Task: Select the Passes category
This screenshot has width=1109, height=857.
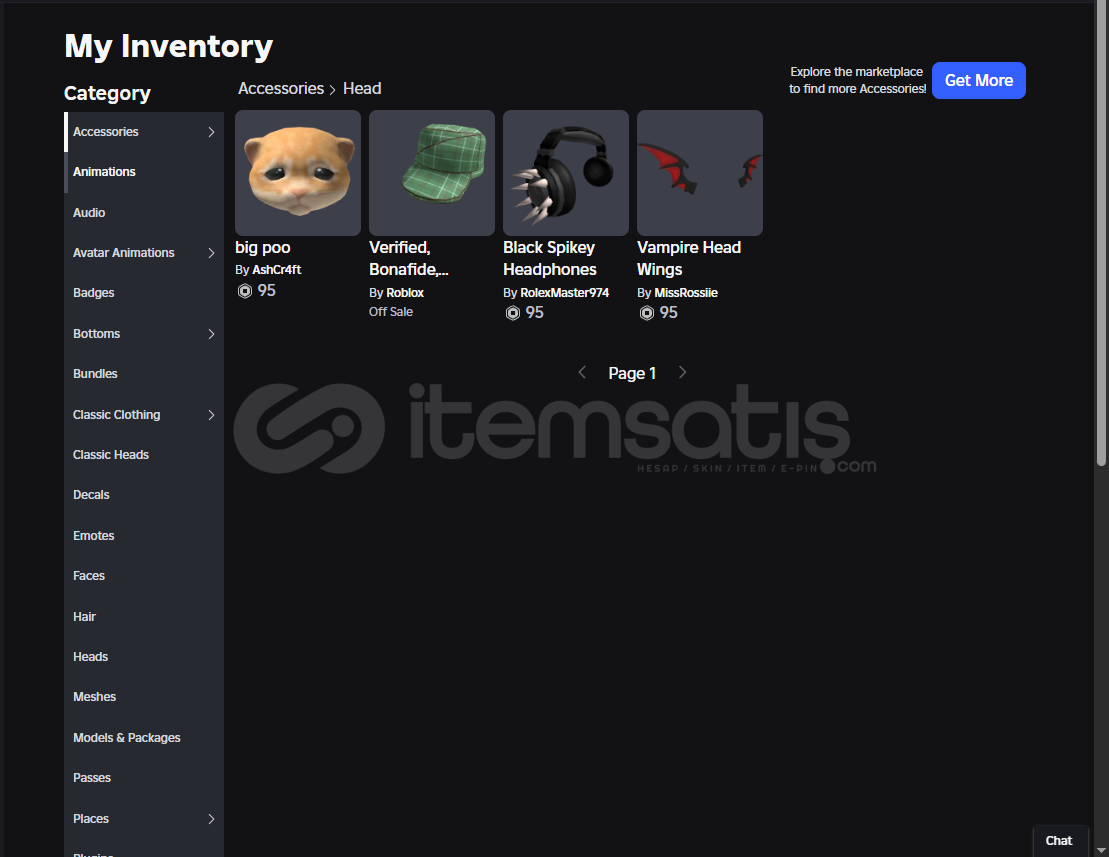Action: click(x=144, y=778)
